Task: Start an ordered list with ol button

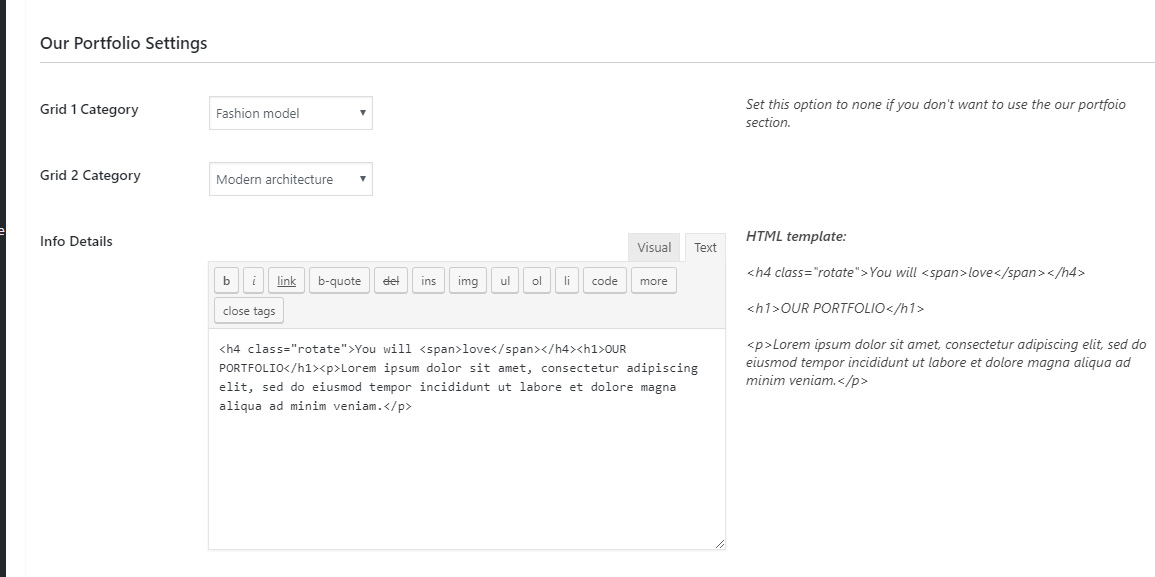Action: 537,281
